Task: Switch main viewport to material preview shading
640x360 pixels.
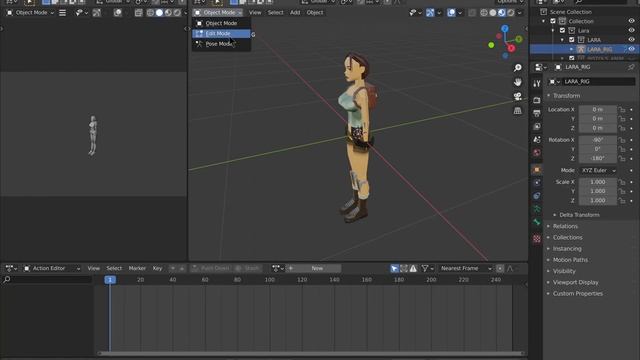Action: click(x=502, y=13)
